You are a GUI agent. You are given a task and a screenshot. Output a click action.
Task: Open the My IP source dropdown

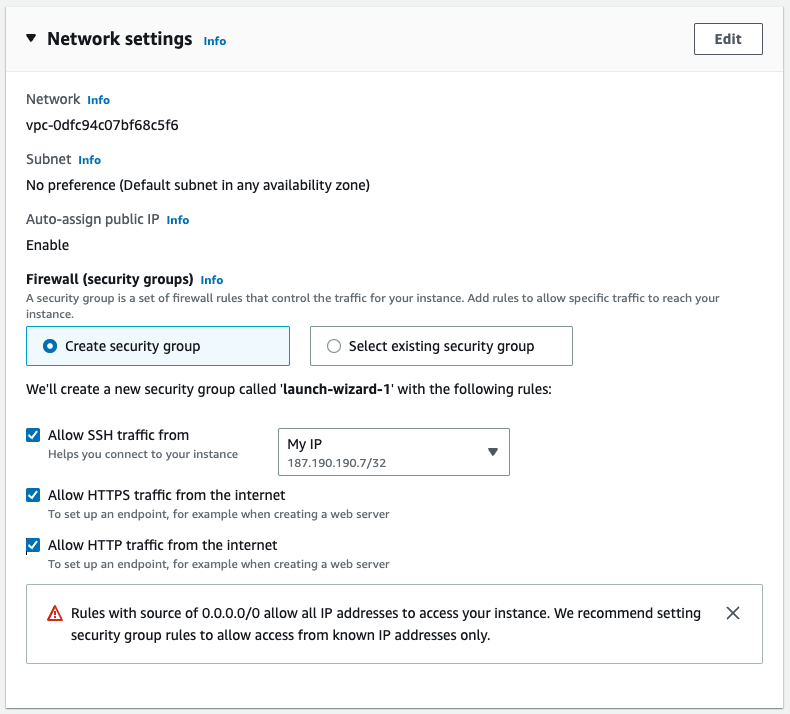(393, 452)
